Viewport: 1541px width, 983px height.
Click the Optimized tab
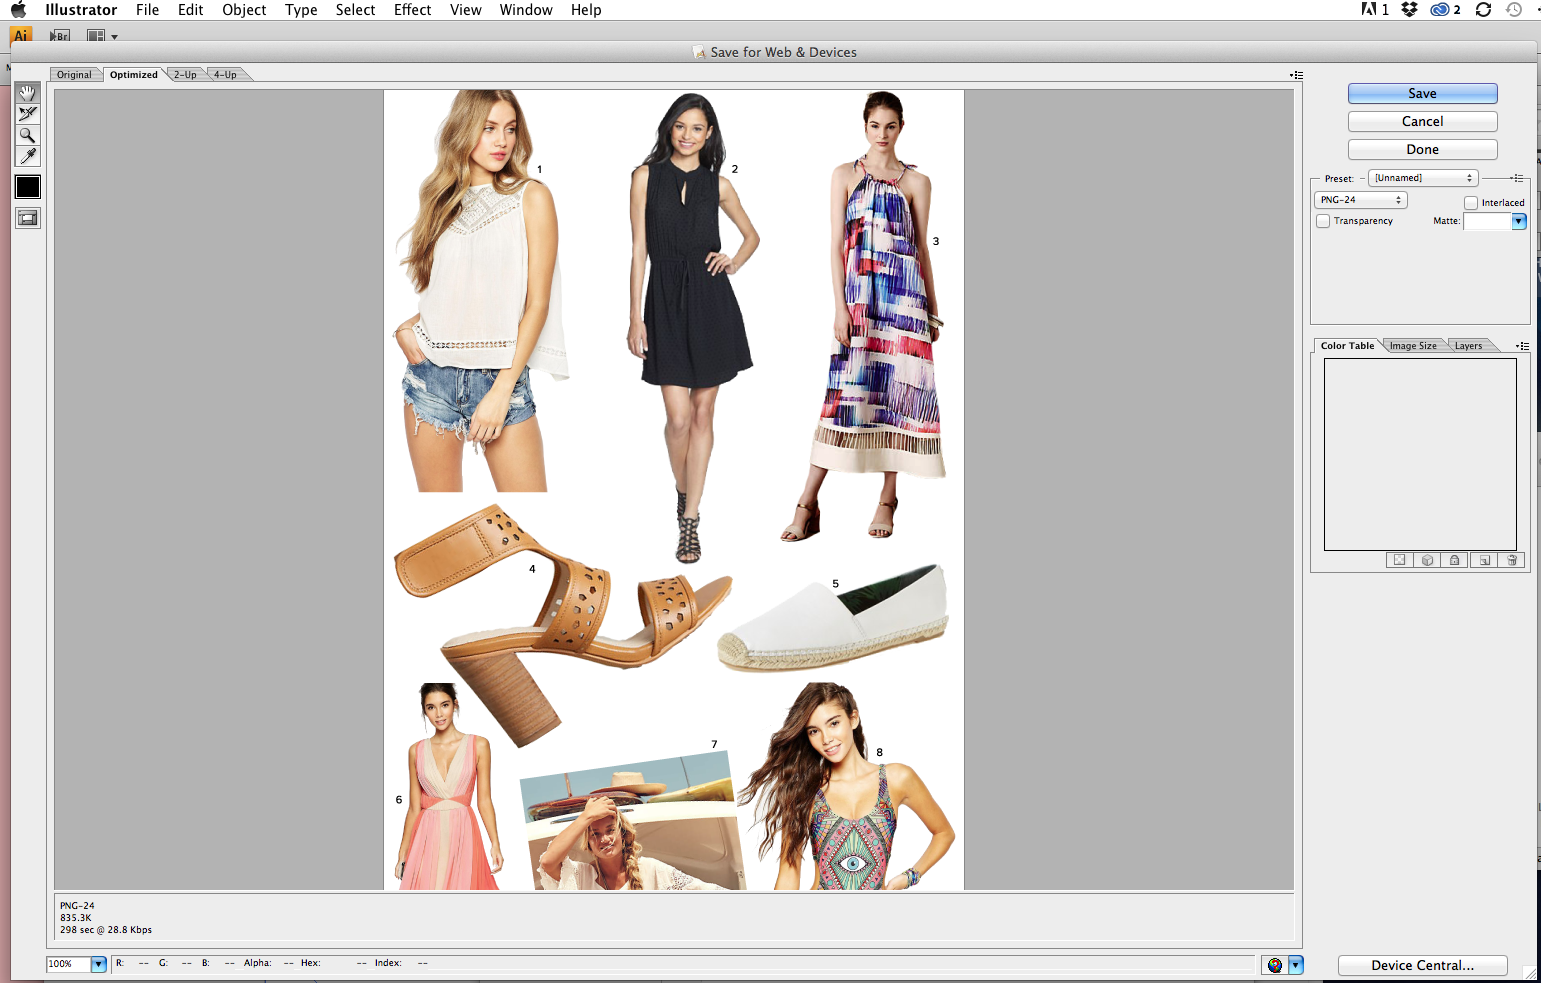click(x=134, y=75)
